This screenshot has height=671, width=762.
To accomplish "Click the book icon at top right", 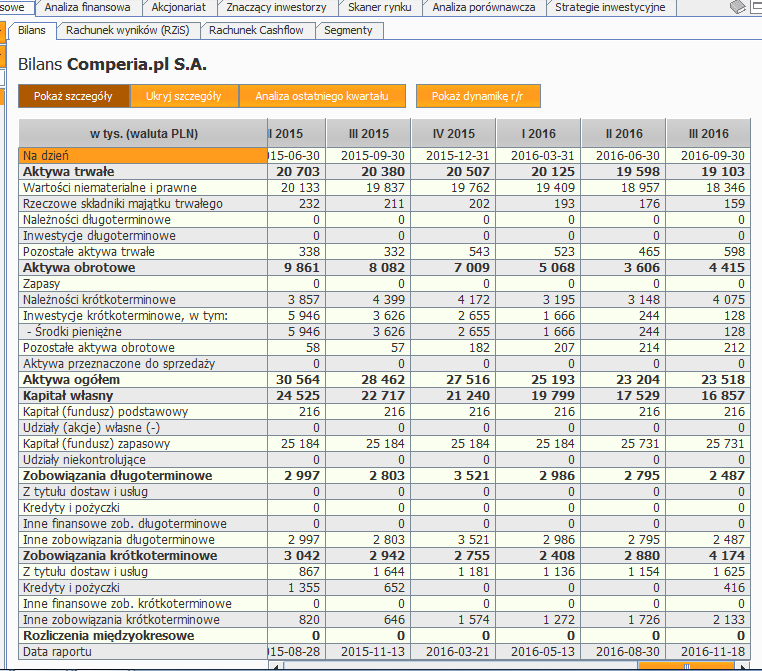I will pos(738,7).
